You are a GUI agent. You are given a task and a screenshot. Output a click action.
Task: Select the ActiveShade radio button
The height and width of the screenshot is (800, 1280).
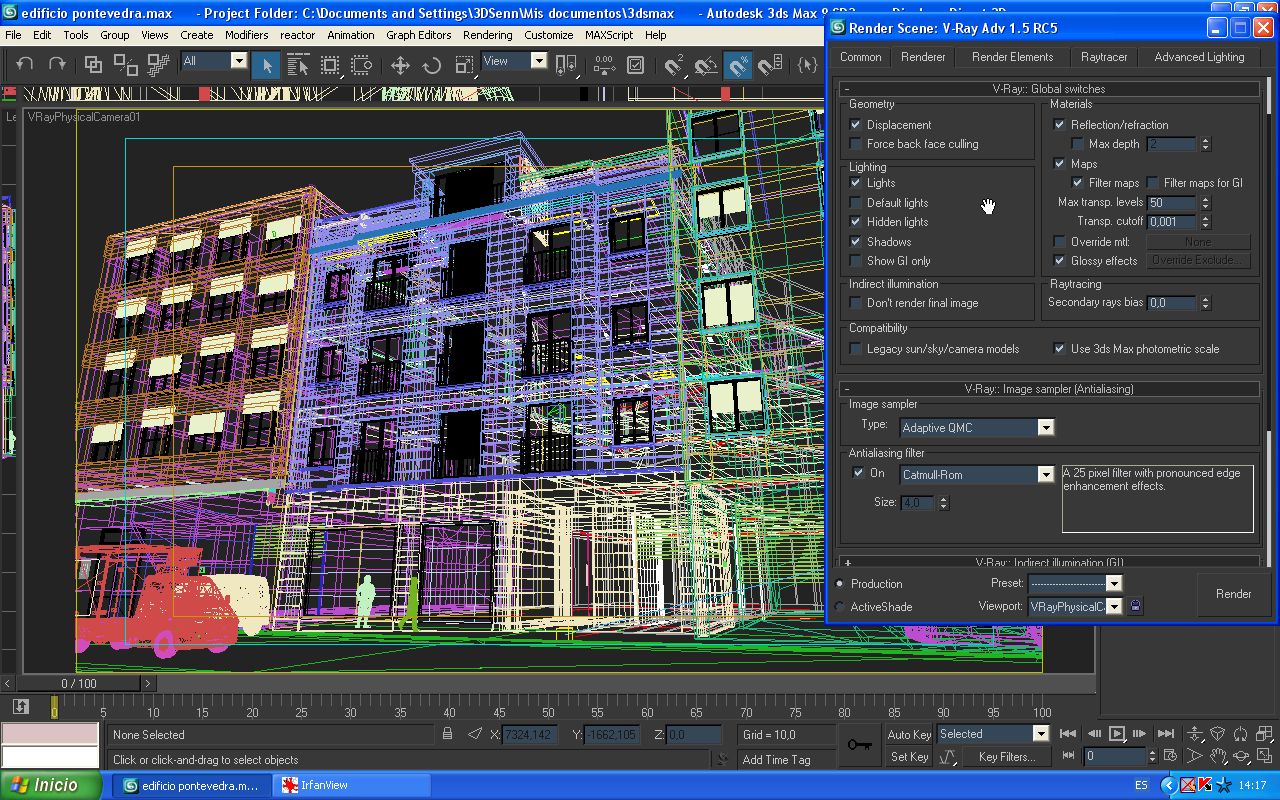[839, 607]
